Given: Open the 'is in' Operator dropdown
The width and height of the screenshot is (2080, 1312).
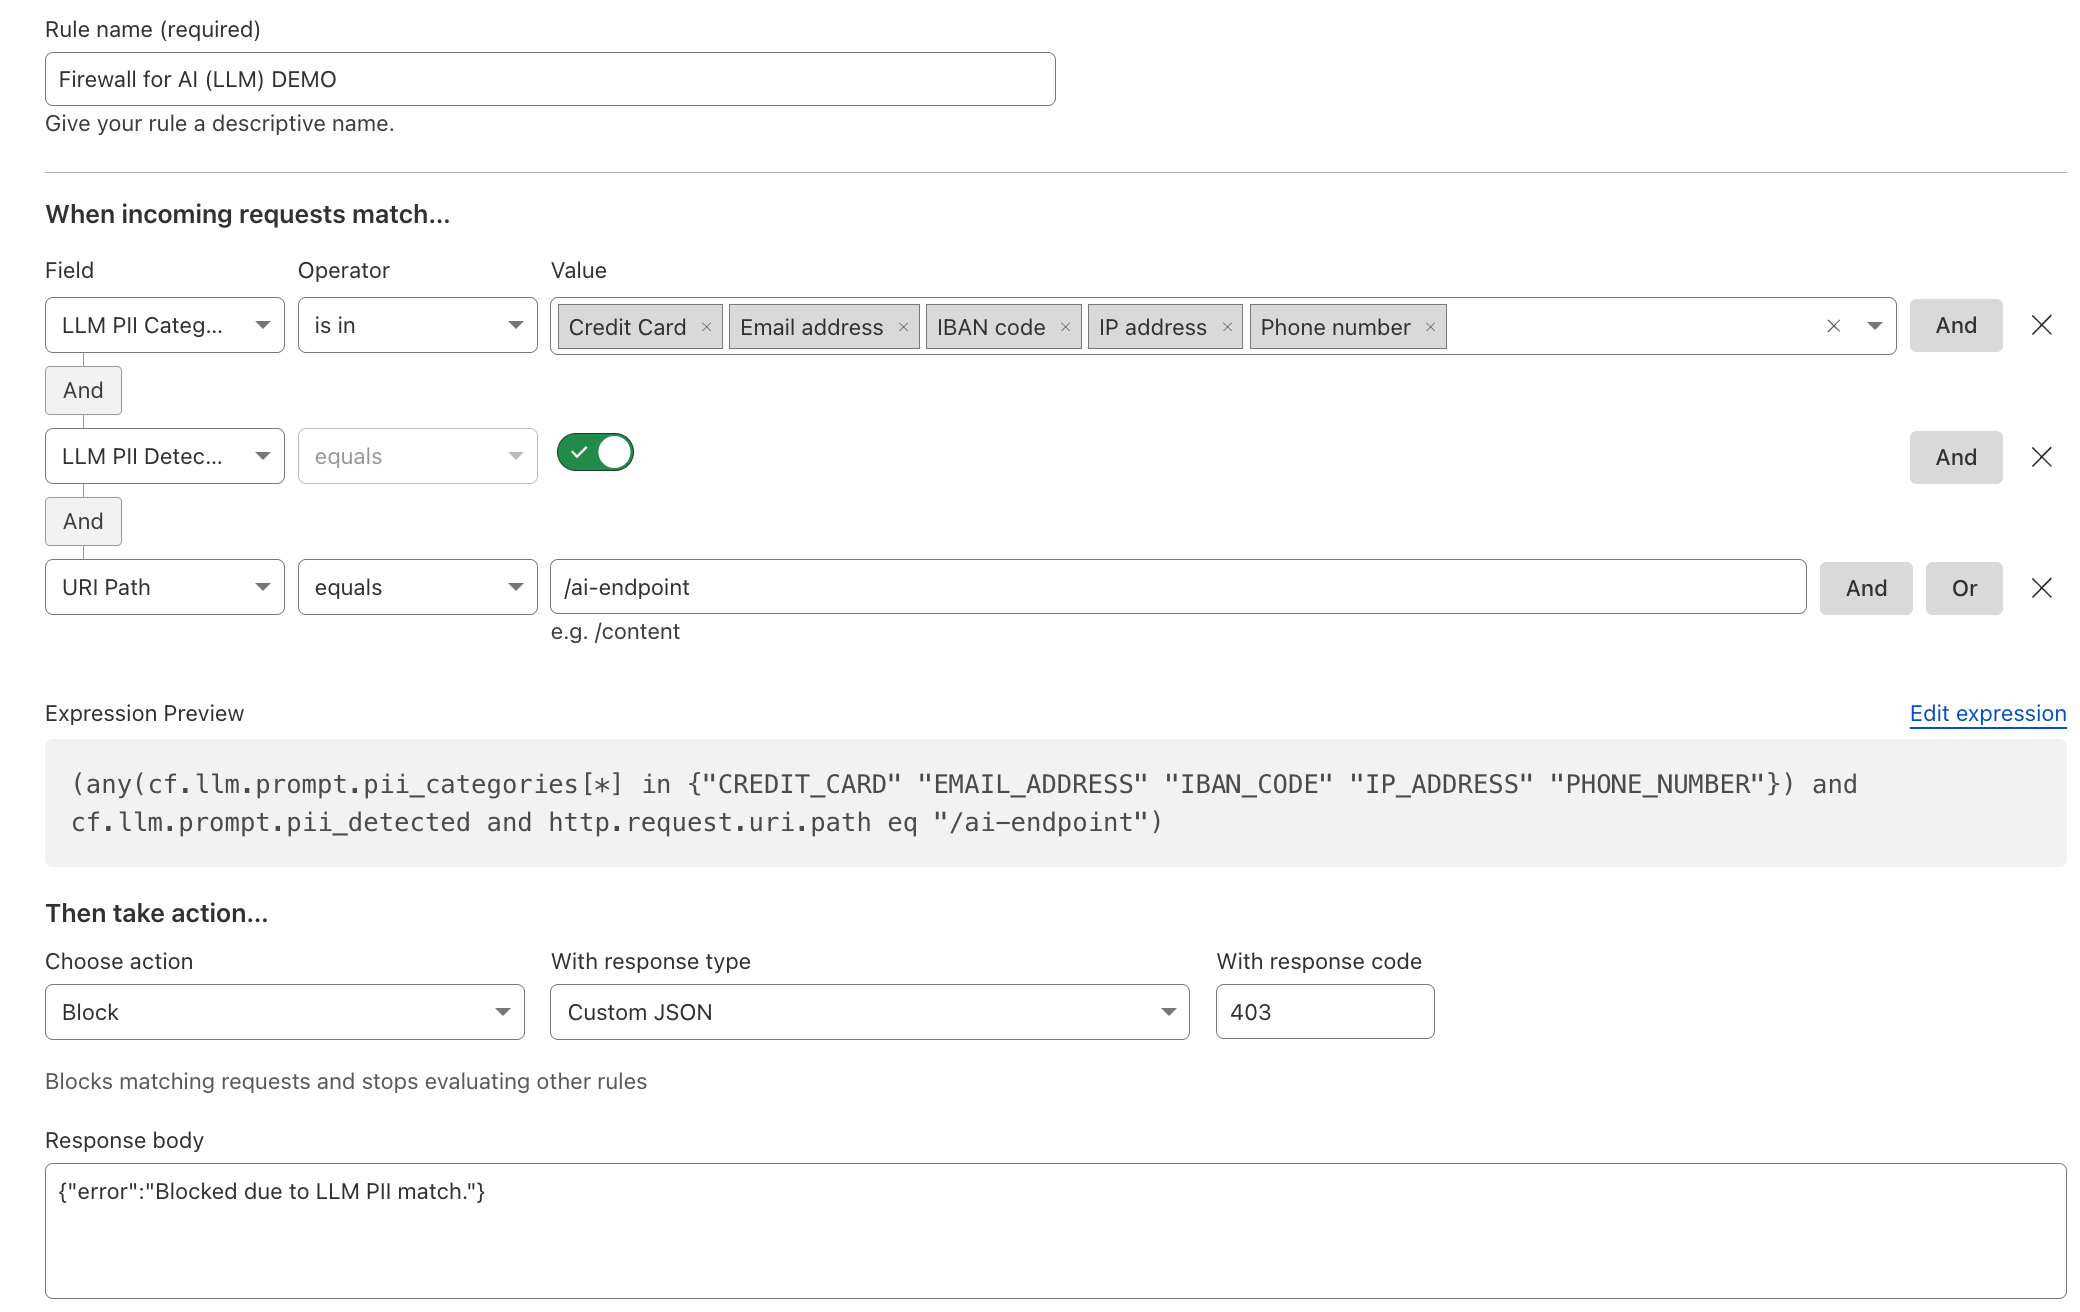Looking at the screenshot, I should (417, 324).
